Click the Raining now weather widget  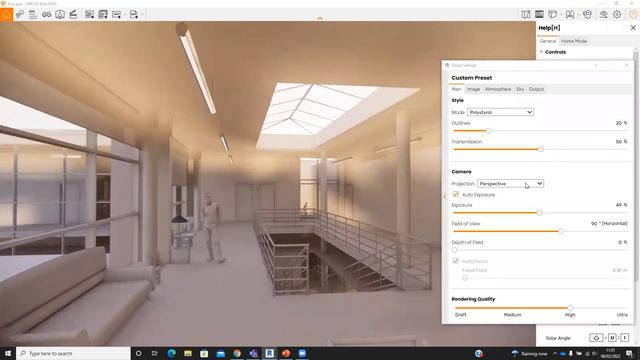529,353
